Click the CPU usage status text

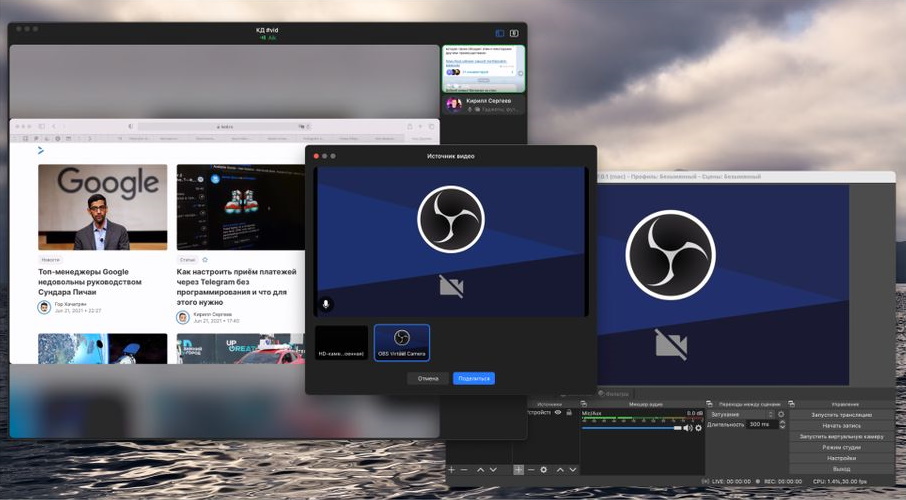840,482
